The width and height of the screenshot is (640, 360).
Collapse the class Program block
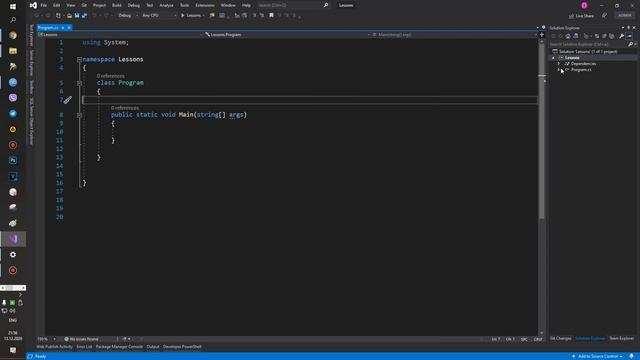pos(79,83)
